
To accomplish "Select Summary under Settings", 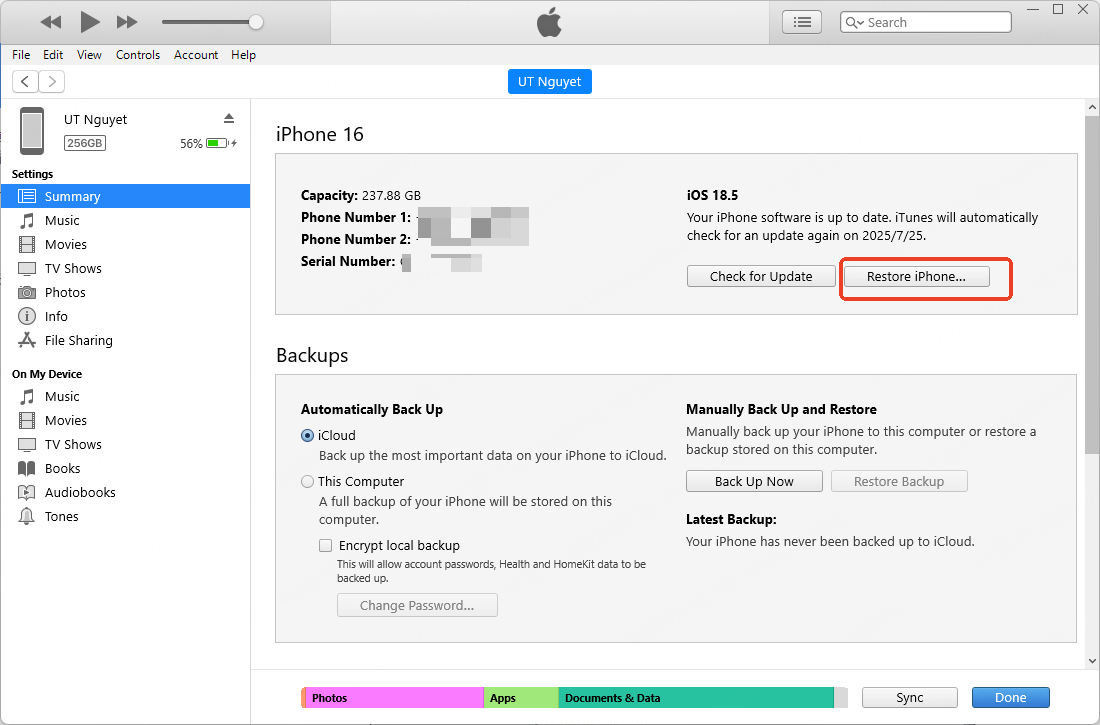I will pos(126,197).
